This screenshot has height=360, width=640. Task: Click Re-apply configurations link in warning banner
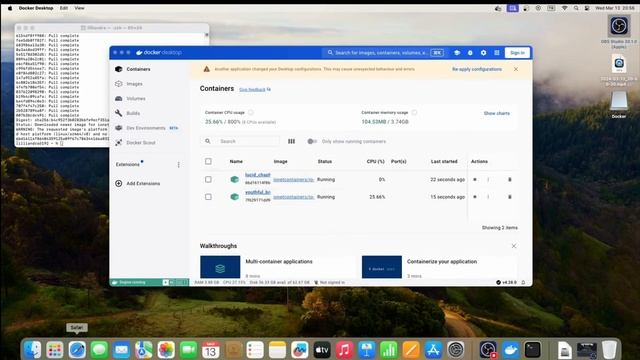coord(477,69)
